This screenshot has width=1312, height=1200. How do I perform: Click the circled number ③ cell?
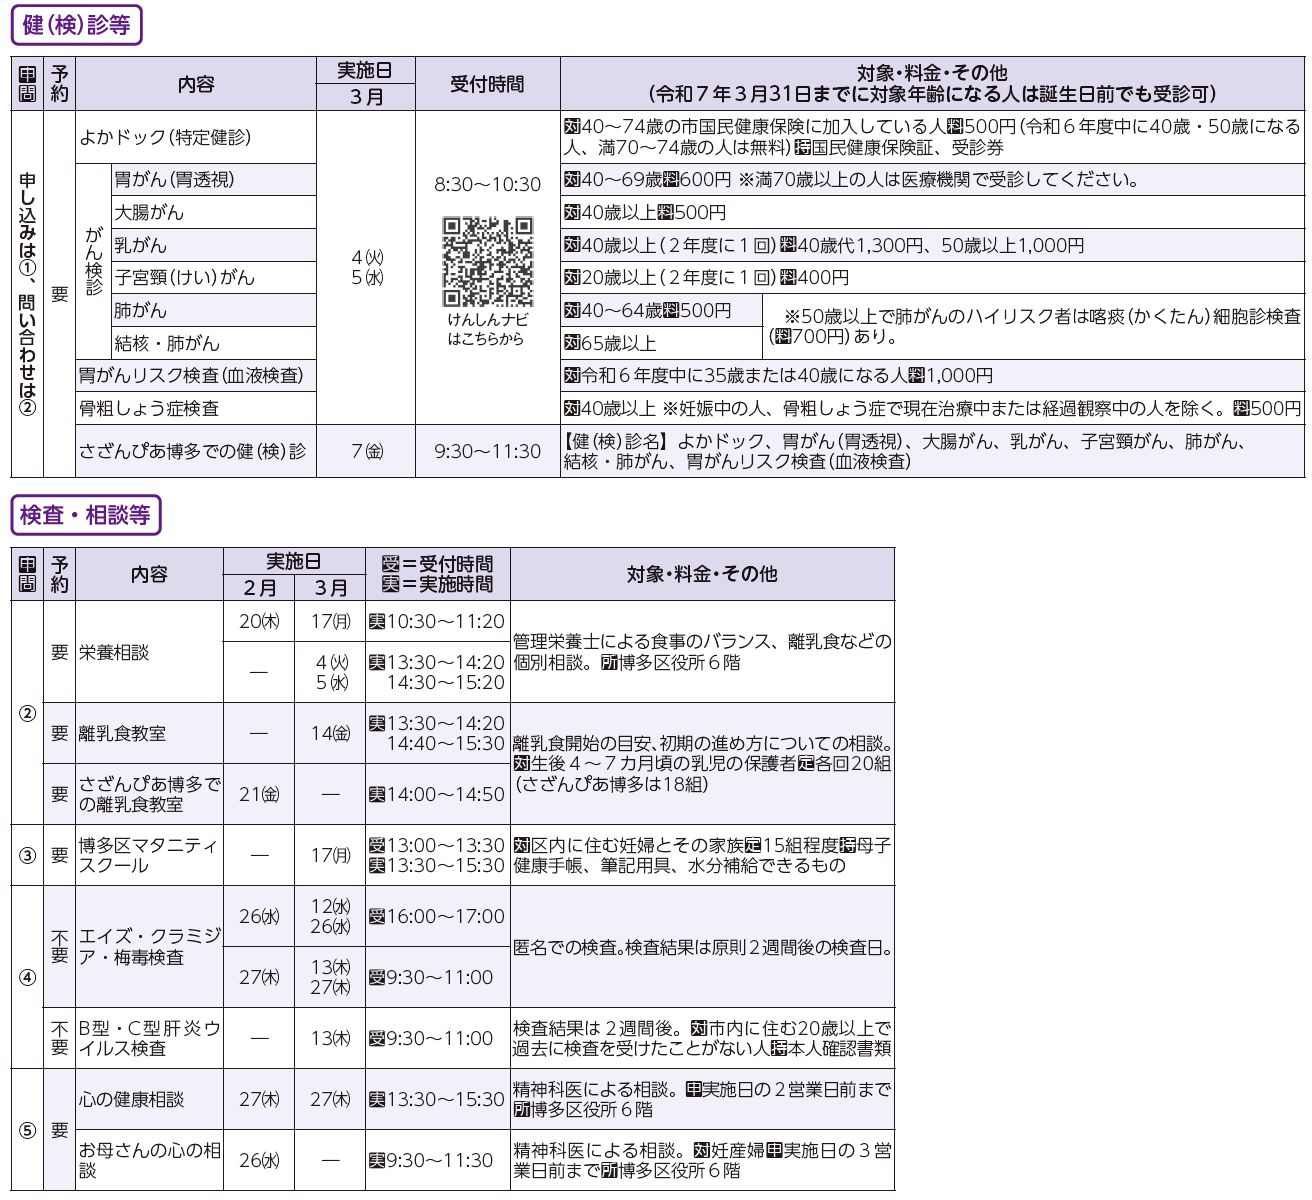click(27, 855)
